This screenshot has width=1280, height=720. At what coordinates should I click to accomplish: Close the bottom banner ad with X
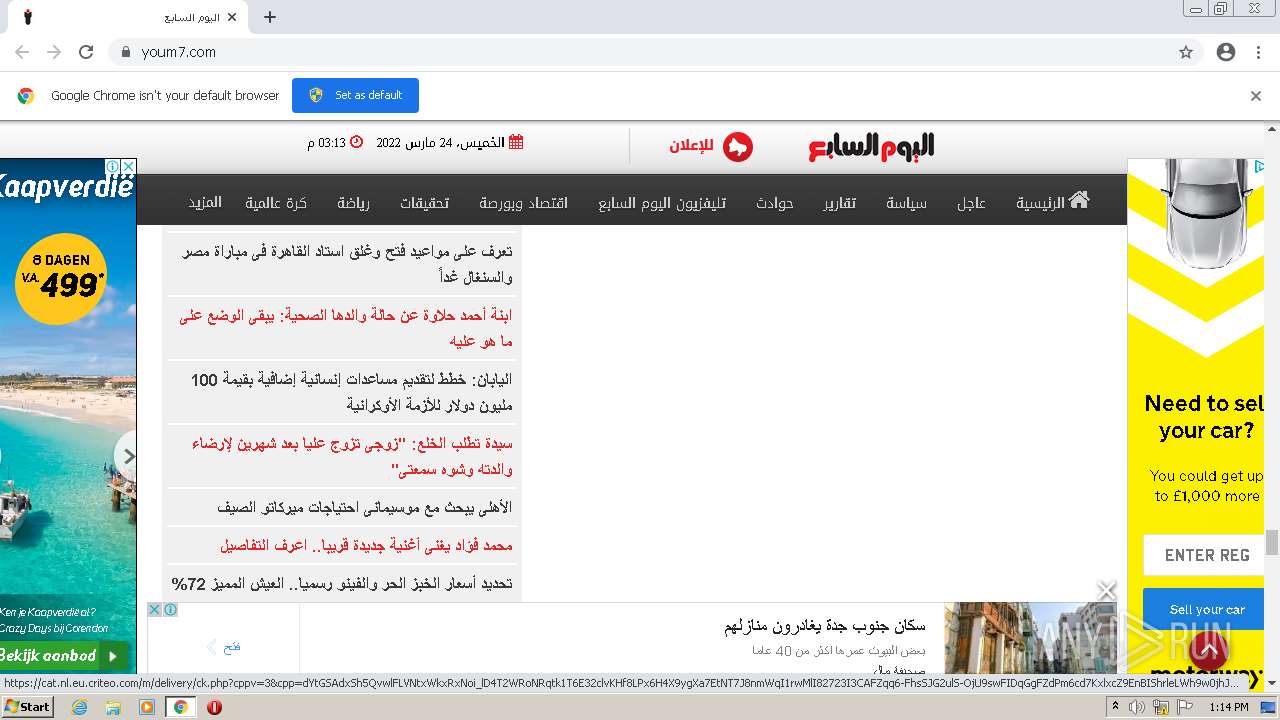[x=1106, y=591]
